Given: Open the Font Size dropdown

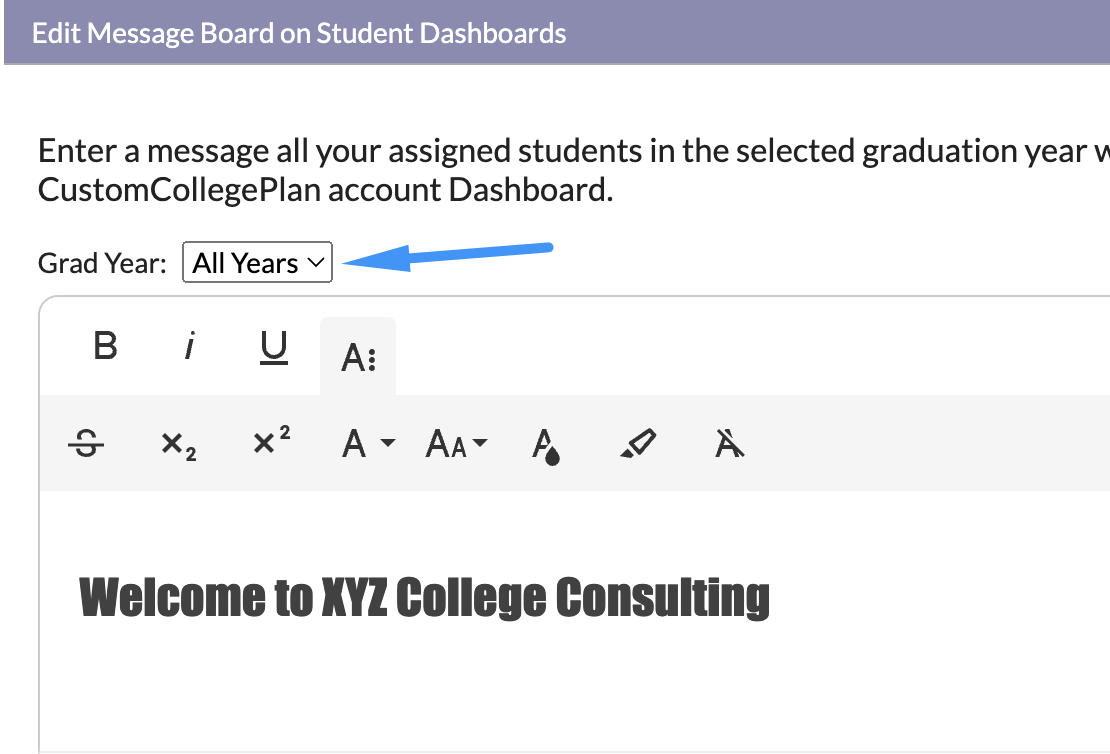Looking at the screenshot, I should click(456, 444).
